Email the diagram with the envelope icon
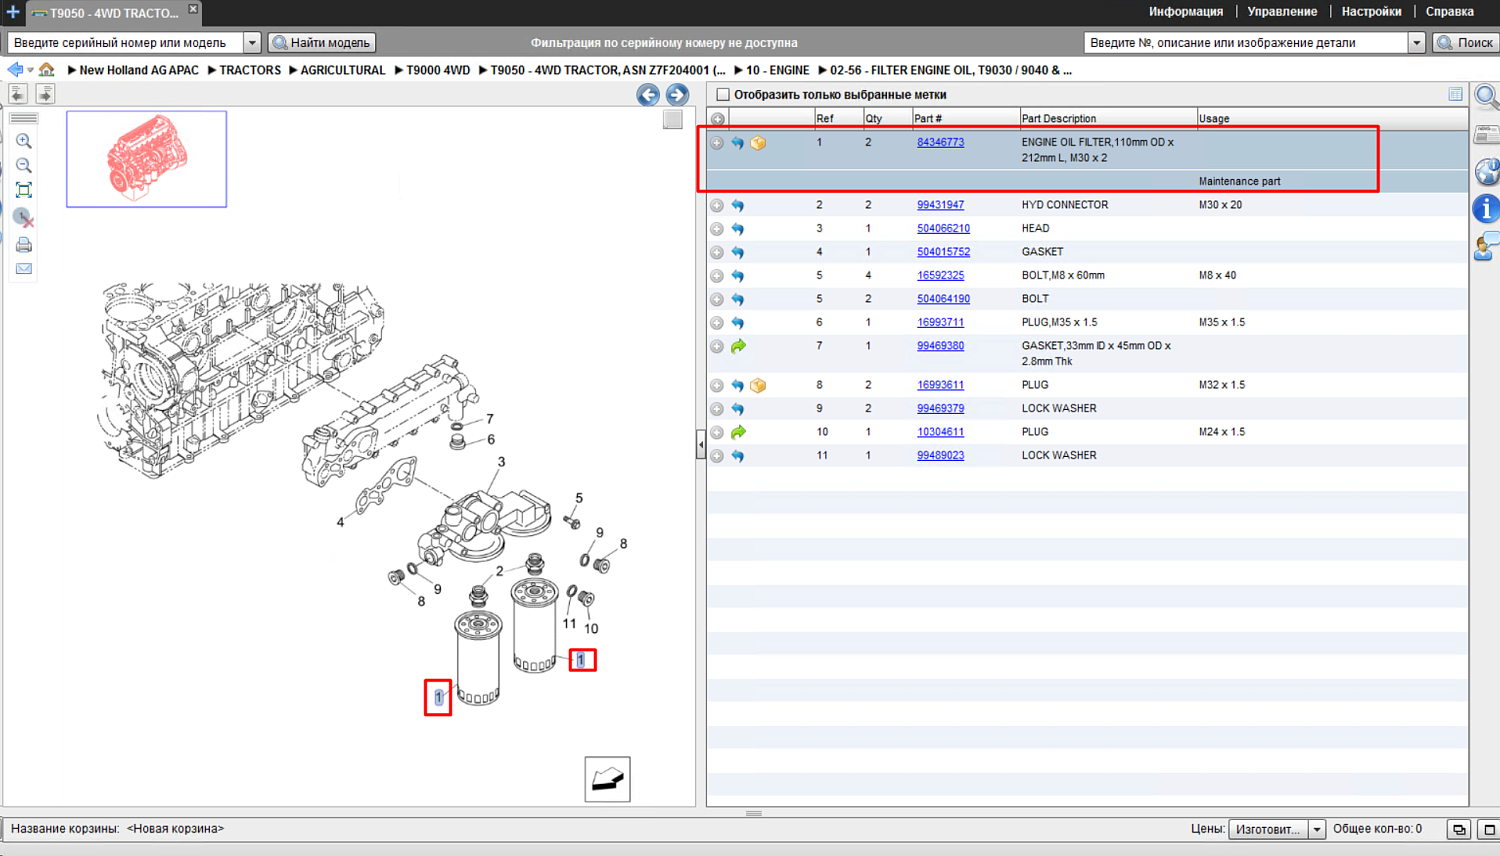Viewport: 1500px width, 856px height. [x=24, y=269]
